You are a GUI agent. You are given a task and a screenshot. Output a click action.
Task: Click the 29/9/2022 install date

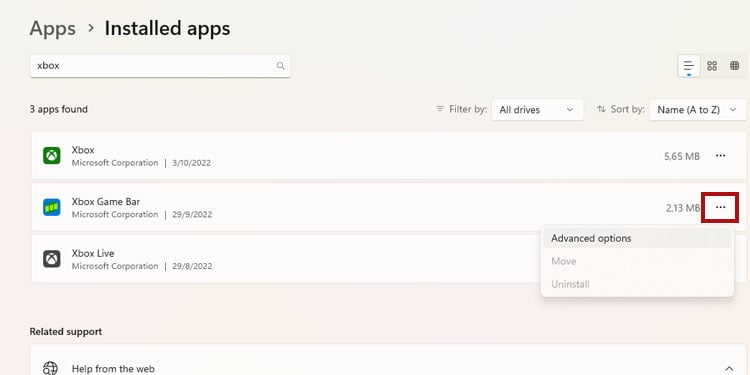coord(192,215)
